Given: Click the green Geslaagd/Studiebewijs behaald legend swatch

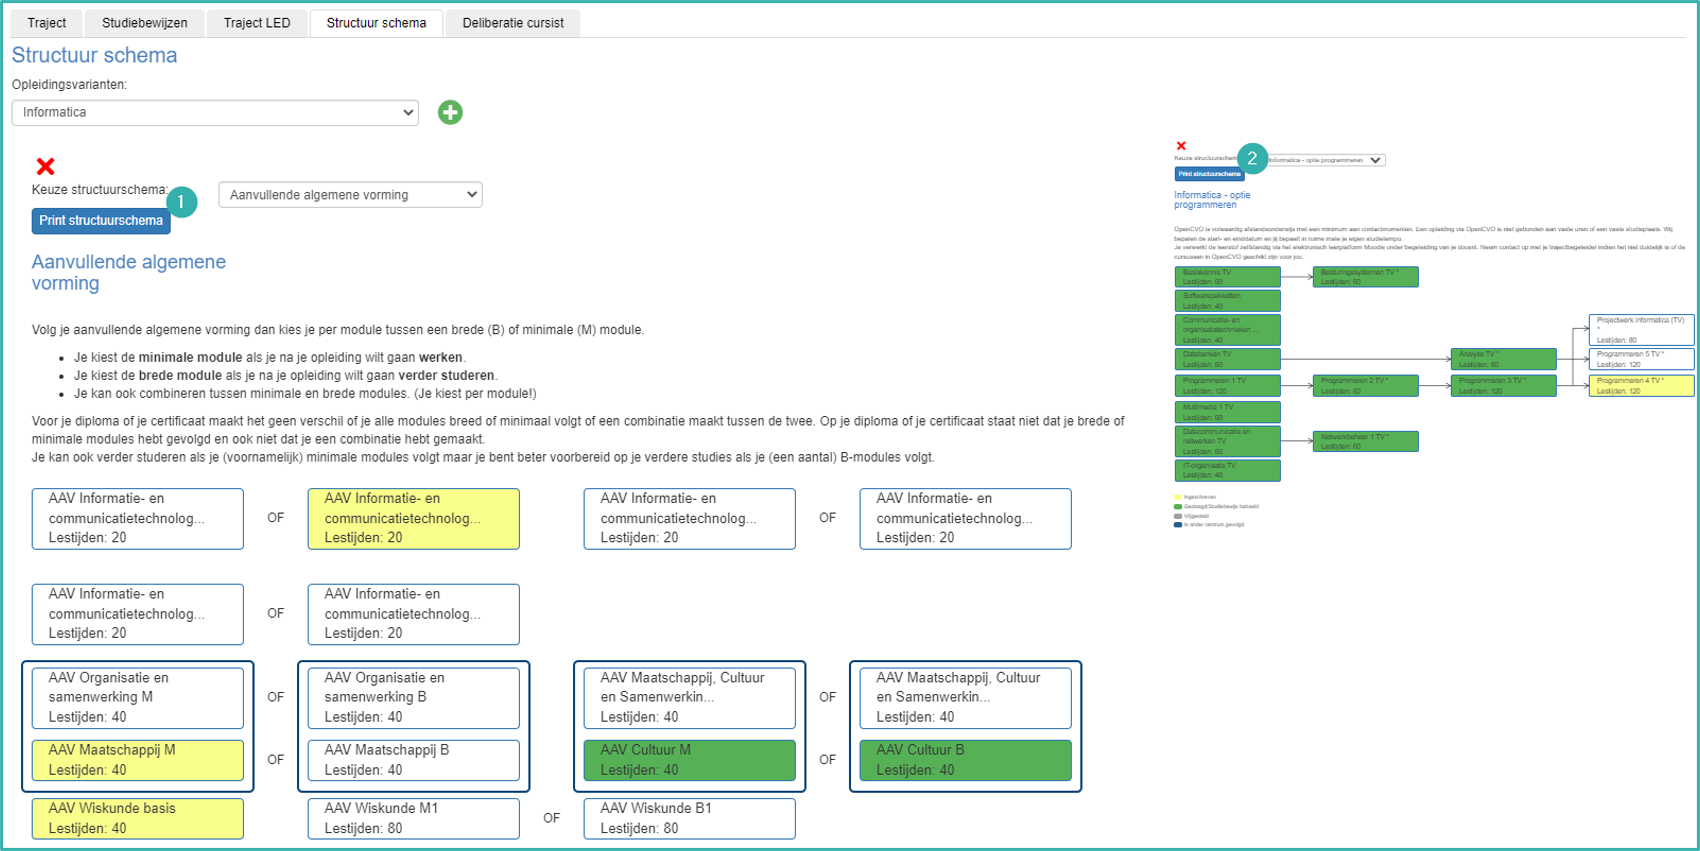Looking at the screenshot, I should pyautogui.click(x=1178, y=506).
